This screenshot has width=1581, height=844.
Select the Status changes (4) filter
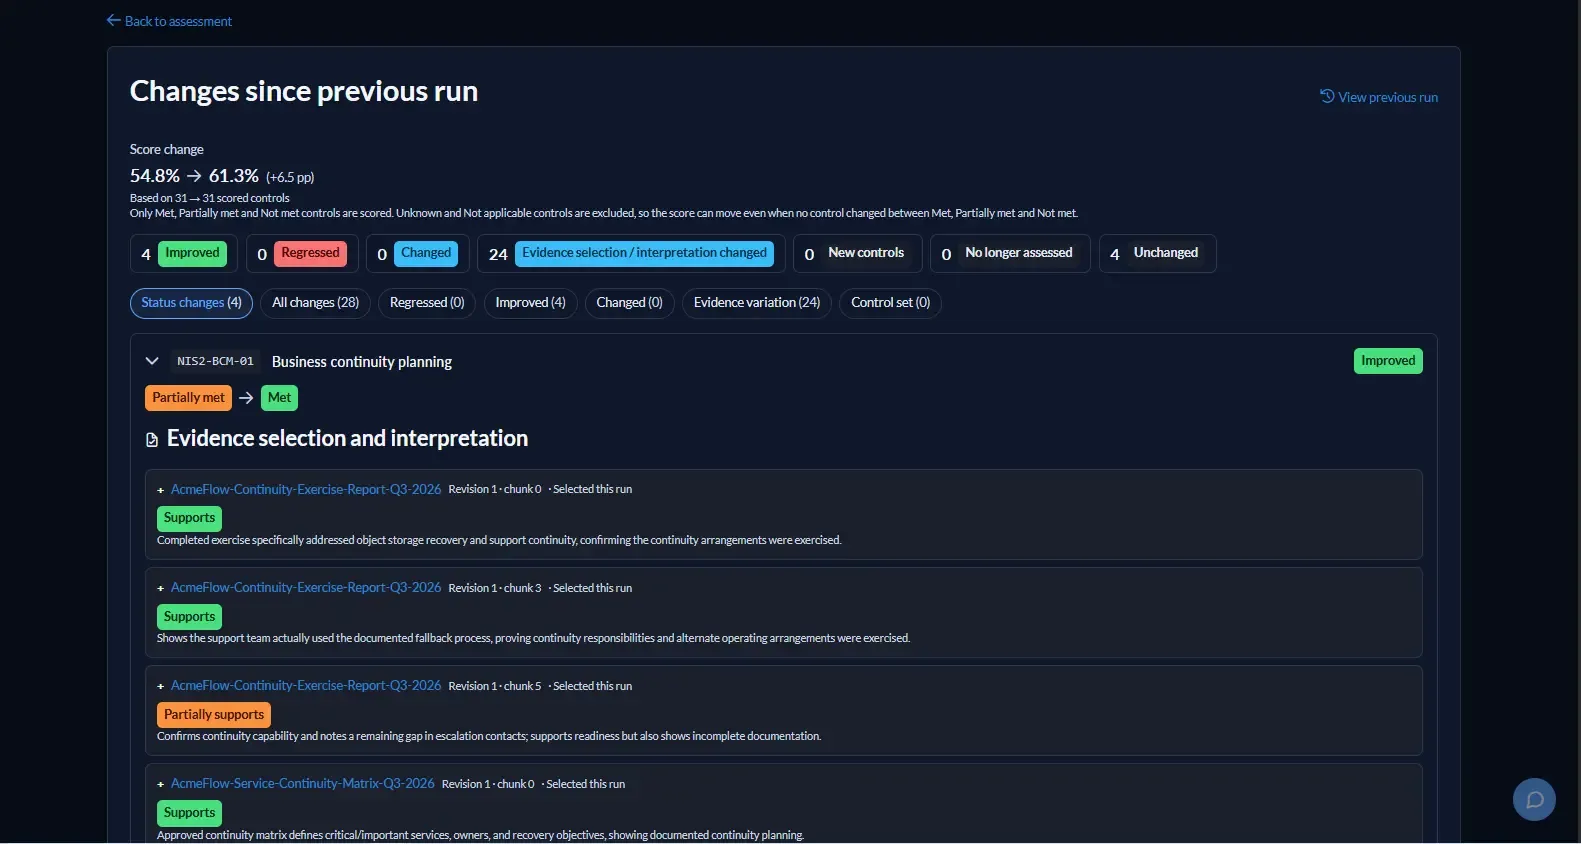coord(191,303)
